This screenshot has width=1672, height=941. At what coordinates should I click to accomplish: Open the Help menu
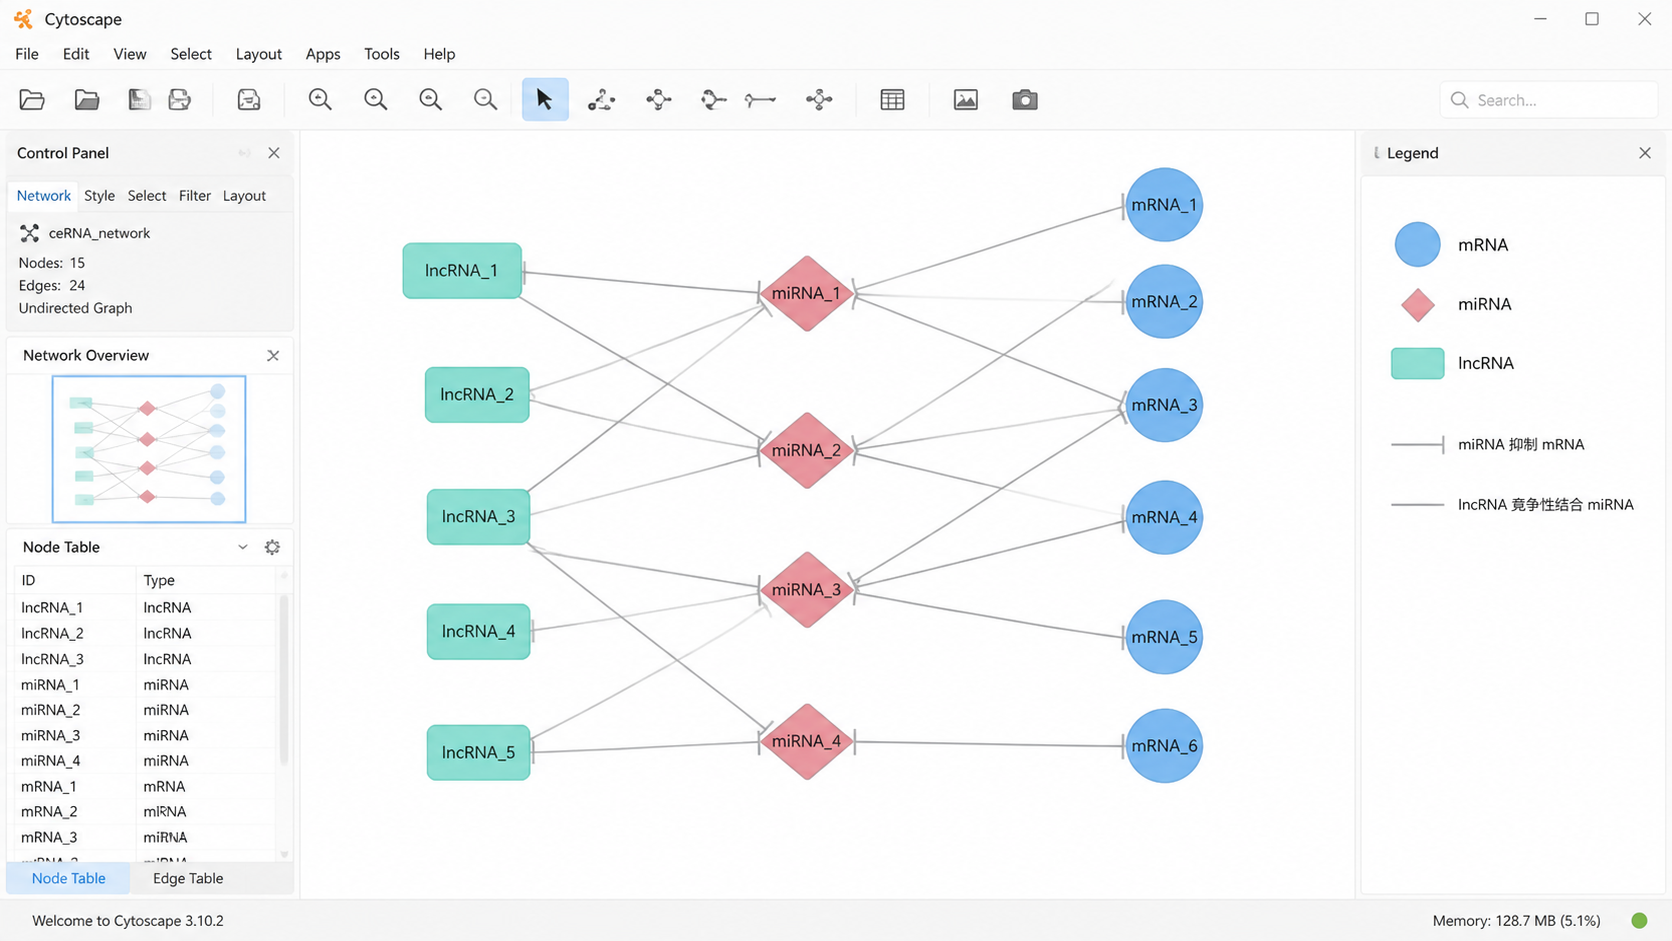tap(439, 54)
